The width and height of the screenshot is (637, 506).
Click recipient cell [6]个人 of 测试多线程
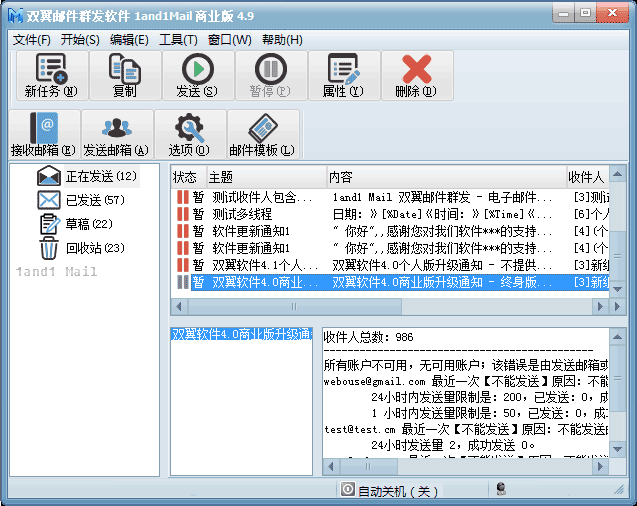(591, 214)
